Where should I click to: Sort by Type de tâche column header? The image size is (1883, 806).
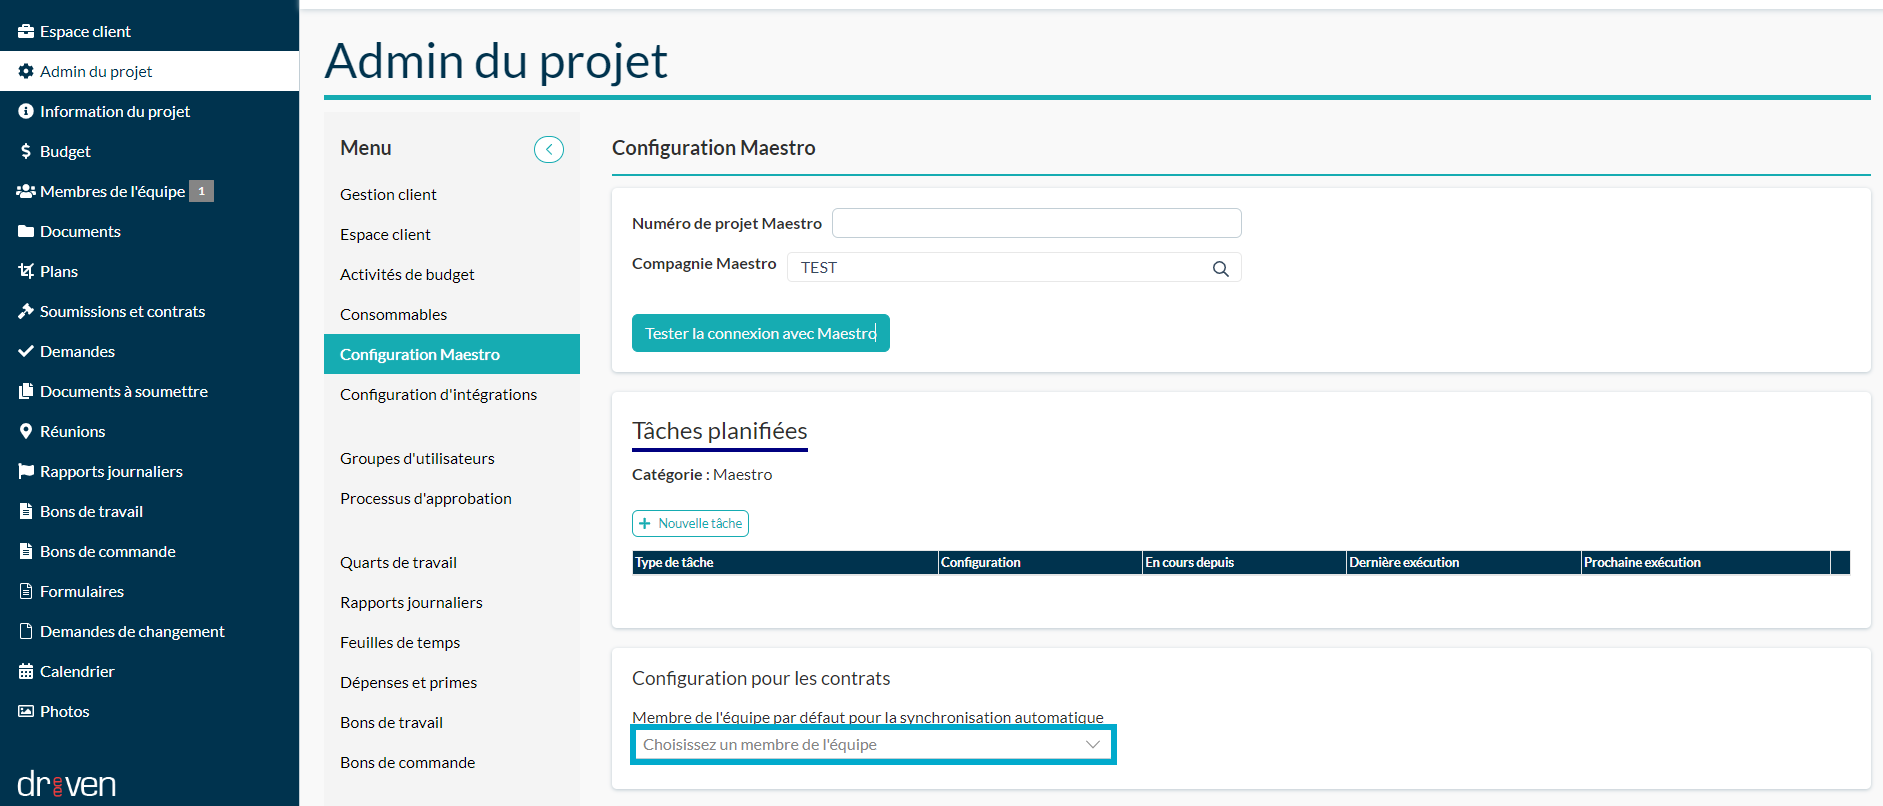coord(785,562)
